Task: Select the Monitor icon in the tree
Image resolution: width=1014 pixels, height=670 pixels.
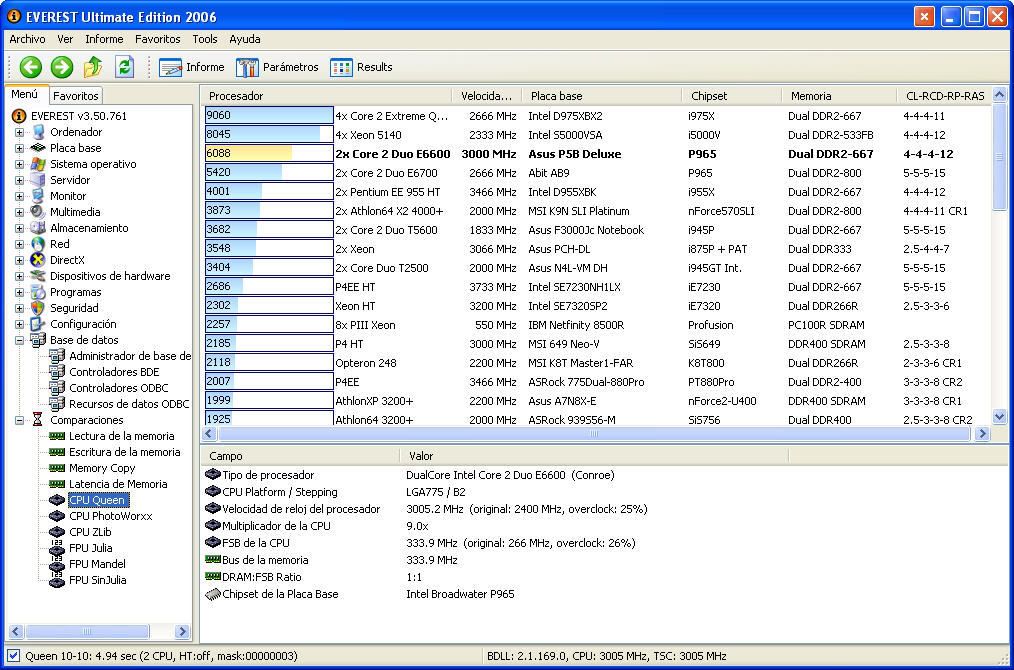Action: 38,196
